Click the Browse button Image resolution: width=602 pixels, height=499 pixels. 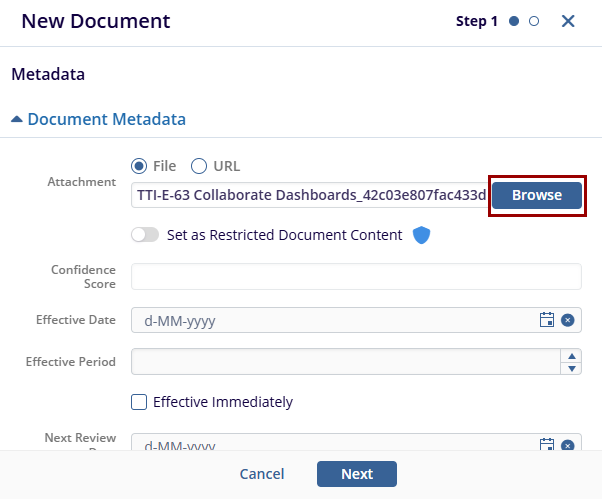[x=537, y=195]
